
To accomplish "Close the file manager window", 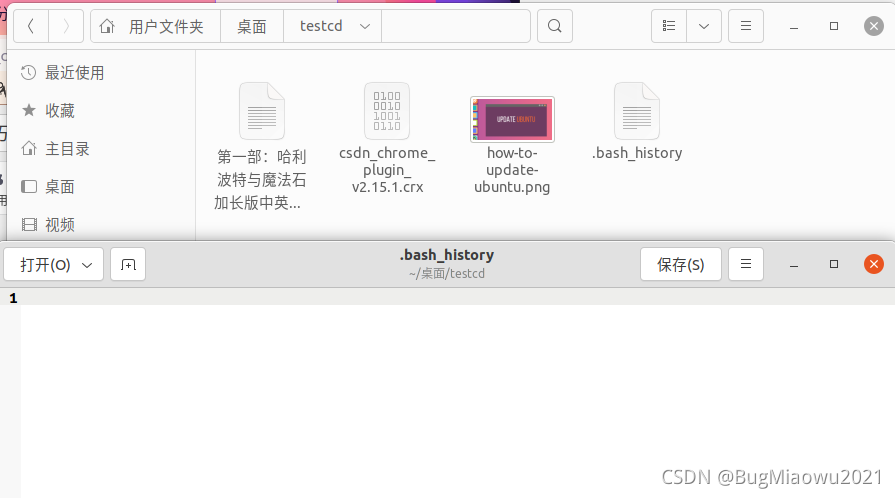I will [874, 26].
